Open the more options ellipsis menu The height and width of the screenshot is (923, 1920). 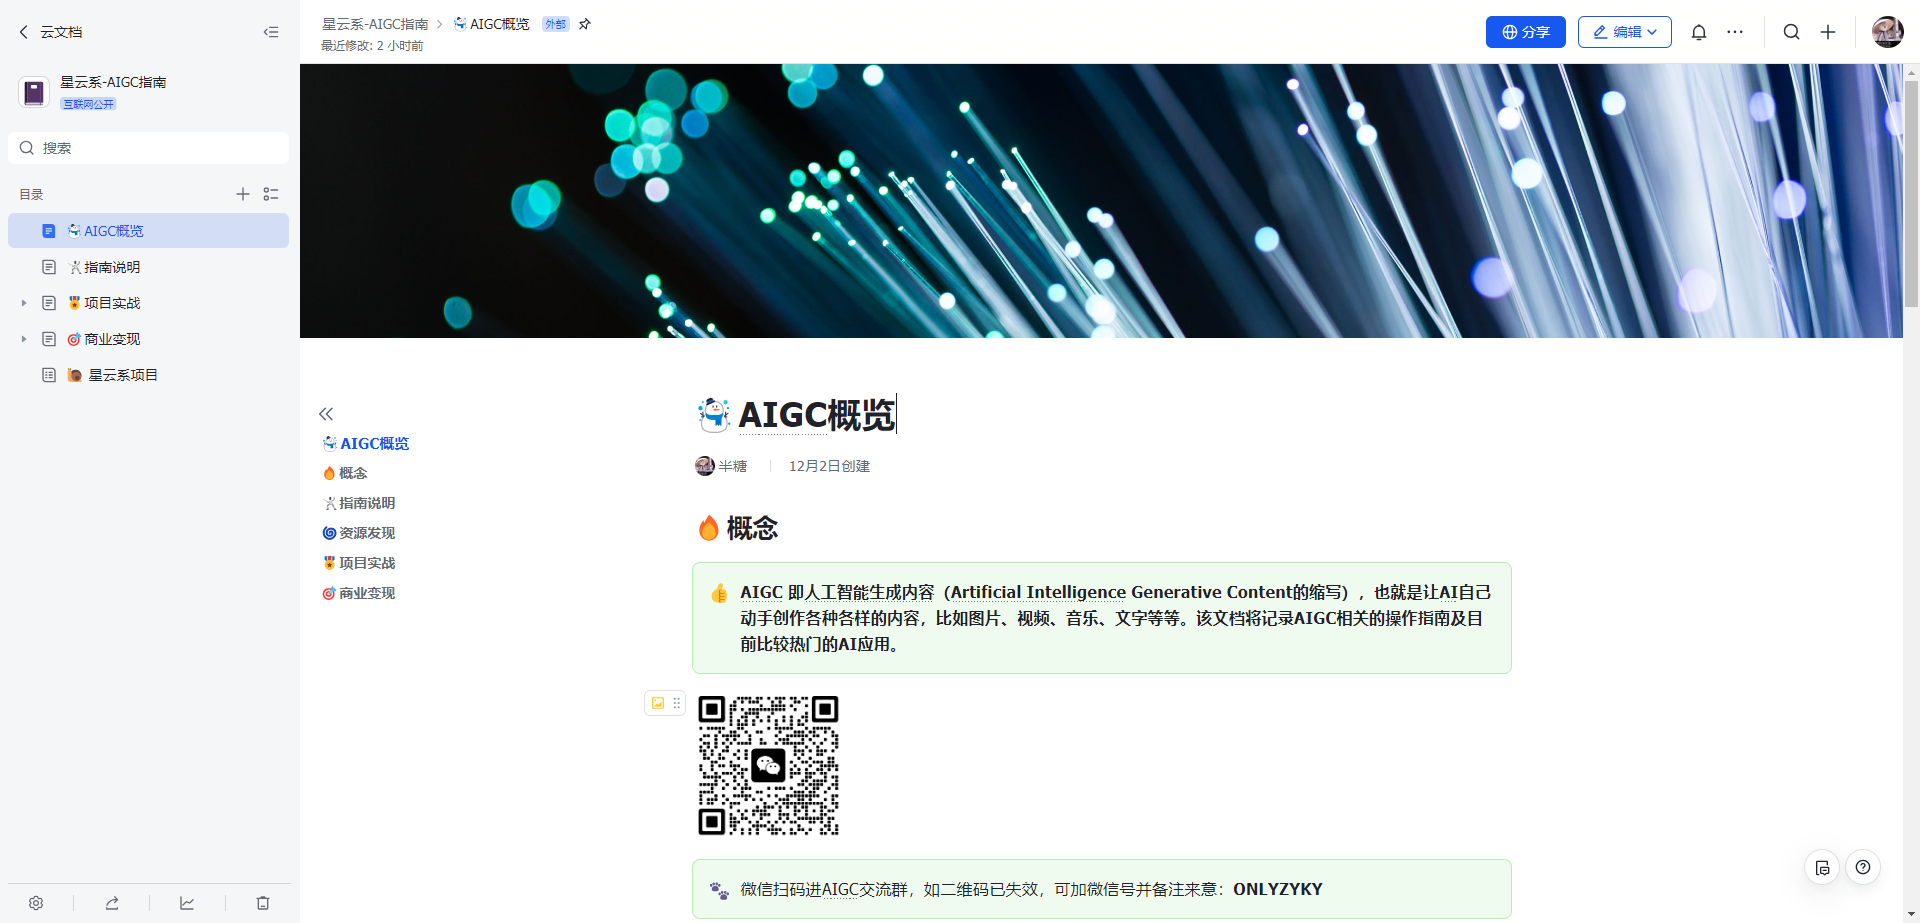pos(1735,32)
